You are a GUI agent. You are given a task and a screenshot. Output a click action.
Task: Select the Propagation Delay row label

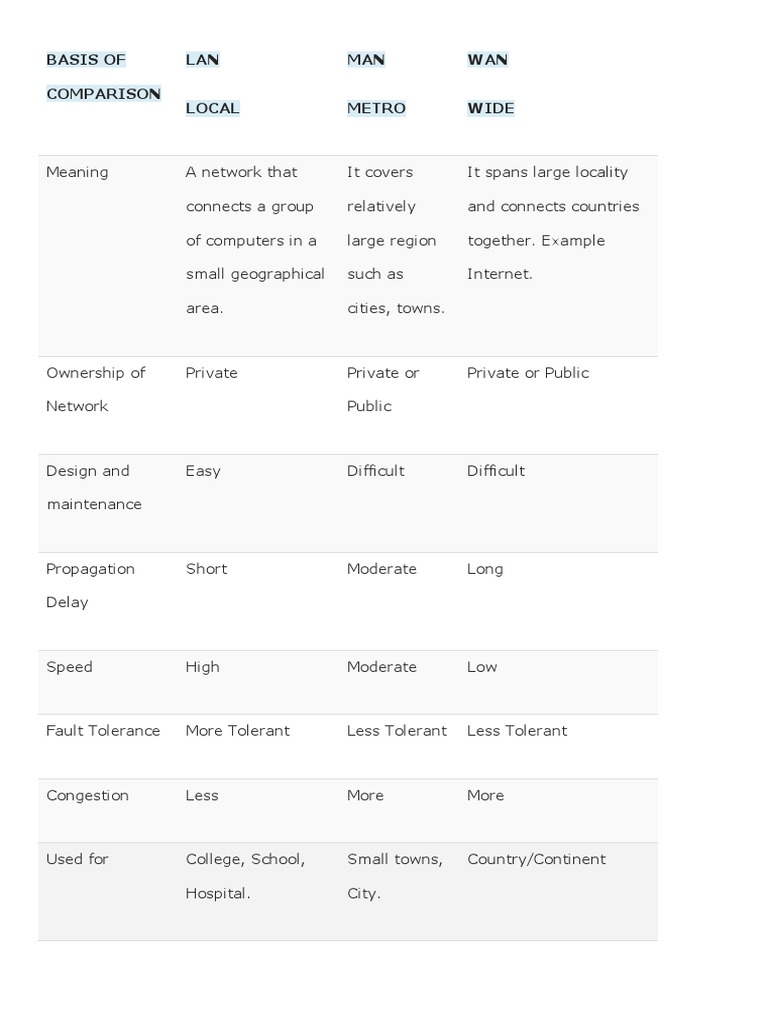(x=90, y=585)
